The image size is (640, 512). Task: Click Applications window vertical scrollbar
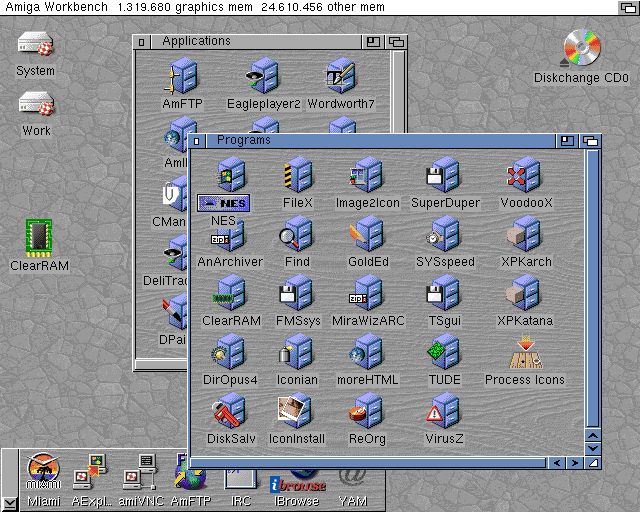pos(398,91)
